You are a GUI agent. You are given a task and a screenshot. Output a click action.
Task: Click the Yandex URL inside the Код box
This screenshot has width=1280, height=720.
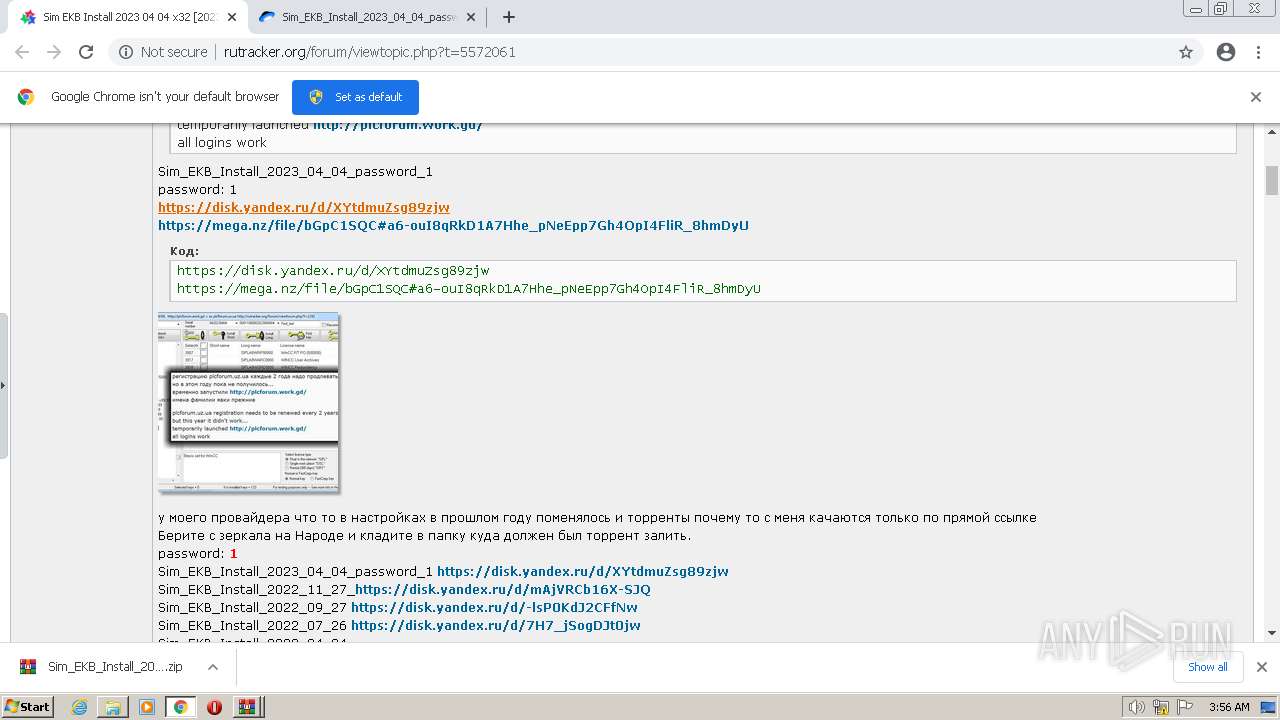pos(333,271)
